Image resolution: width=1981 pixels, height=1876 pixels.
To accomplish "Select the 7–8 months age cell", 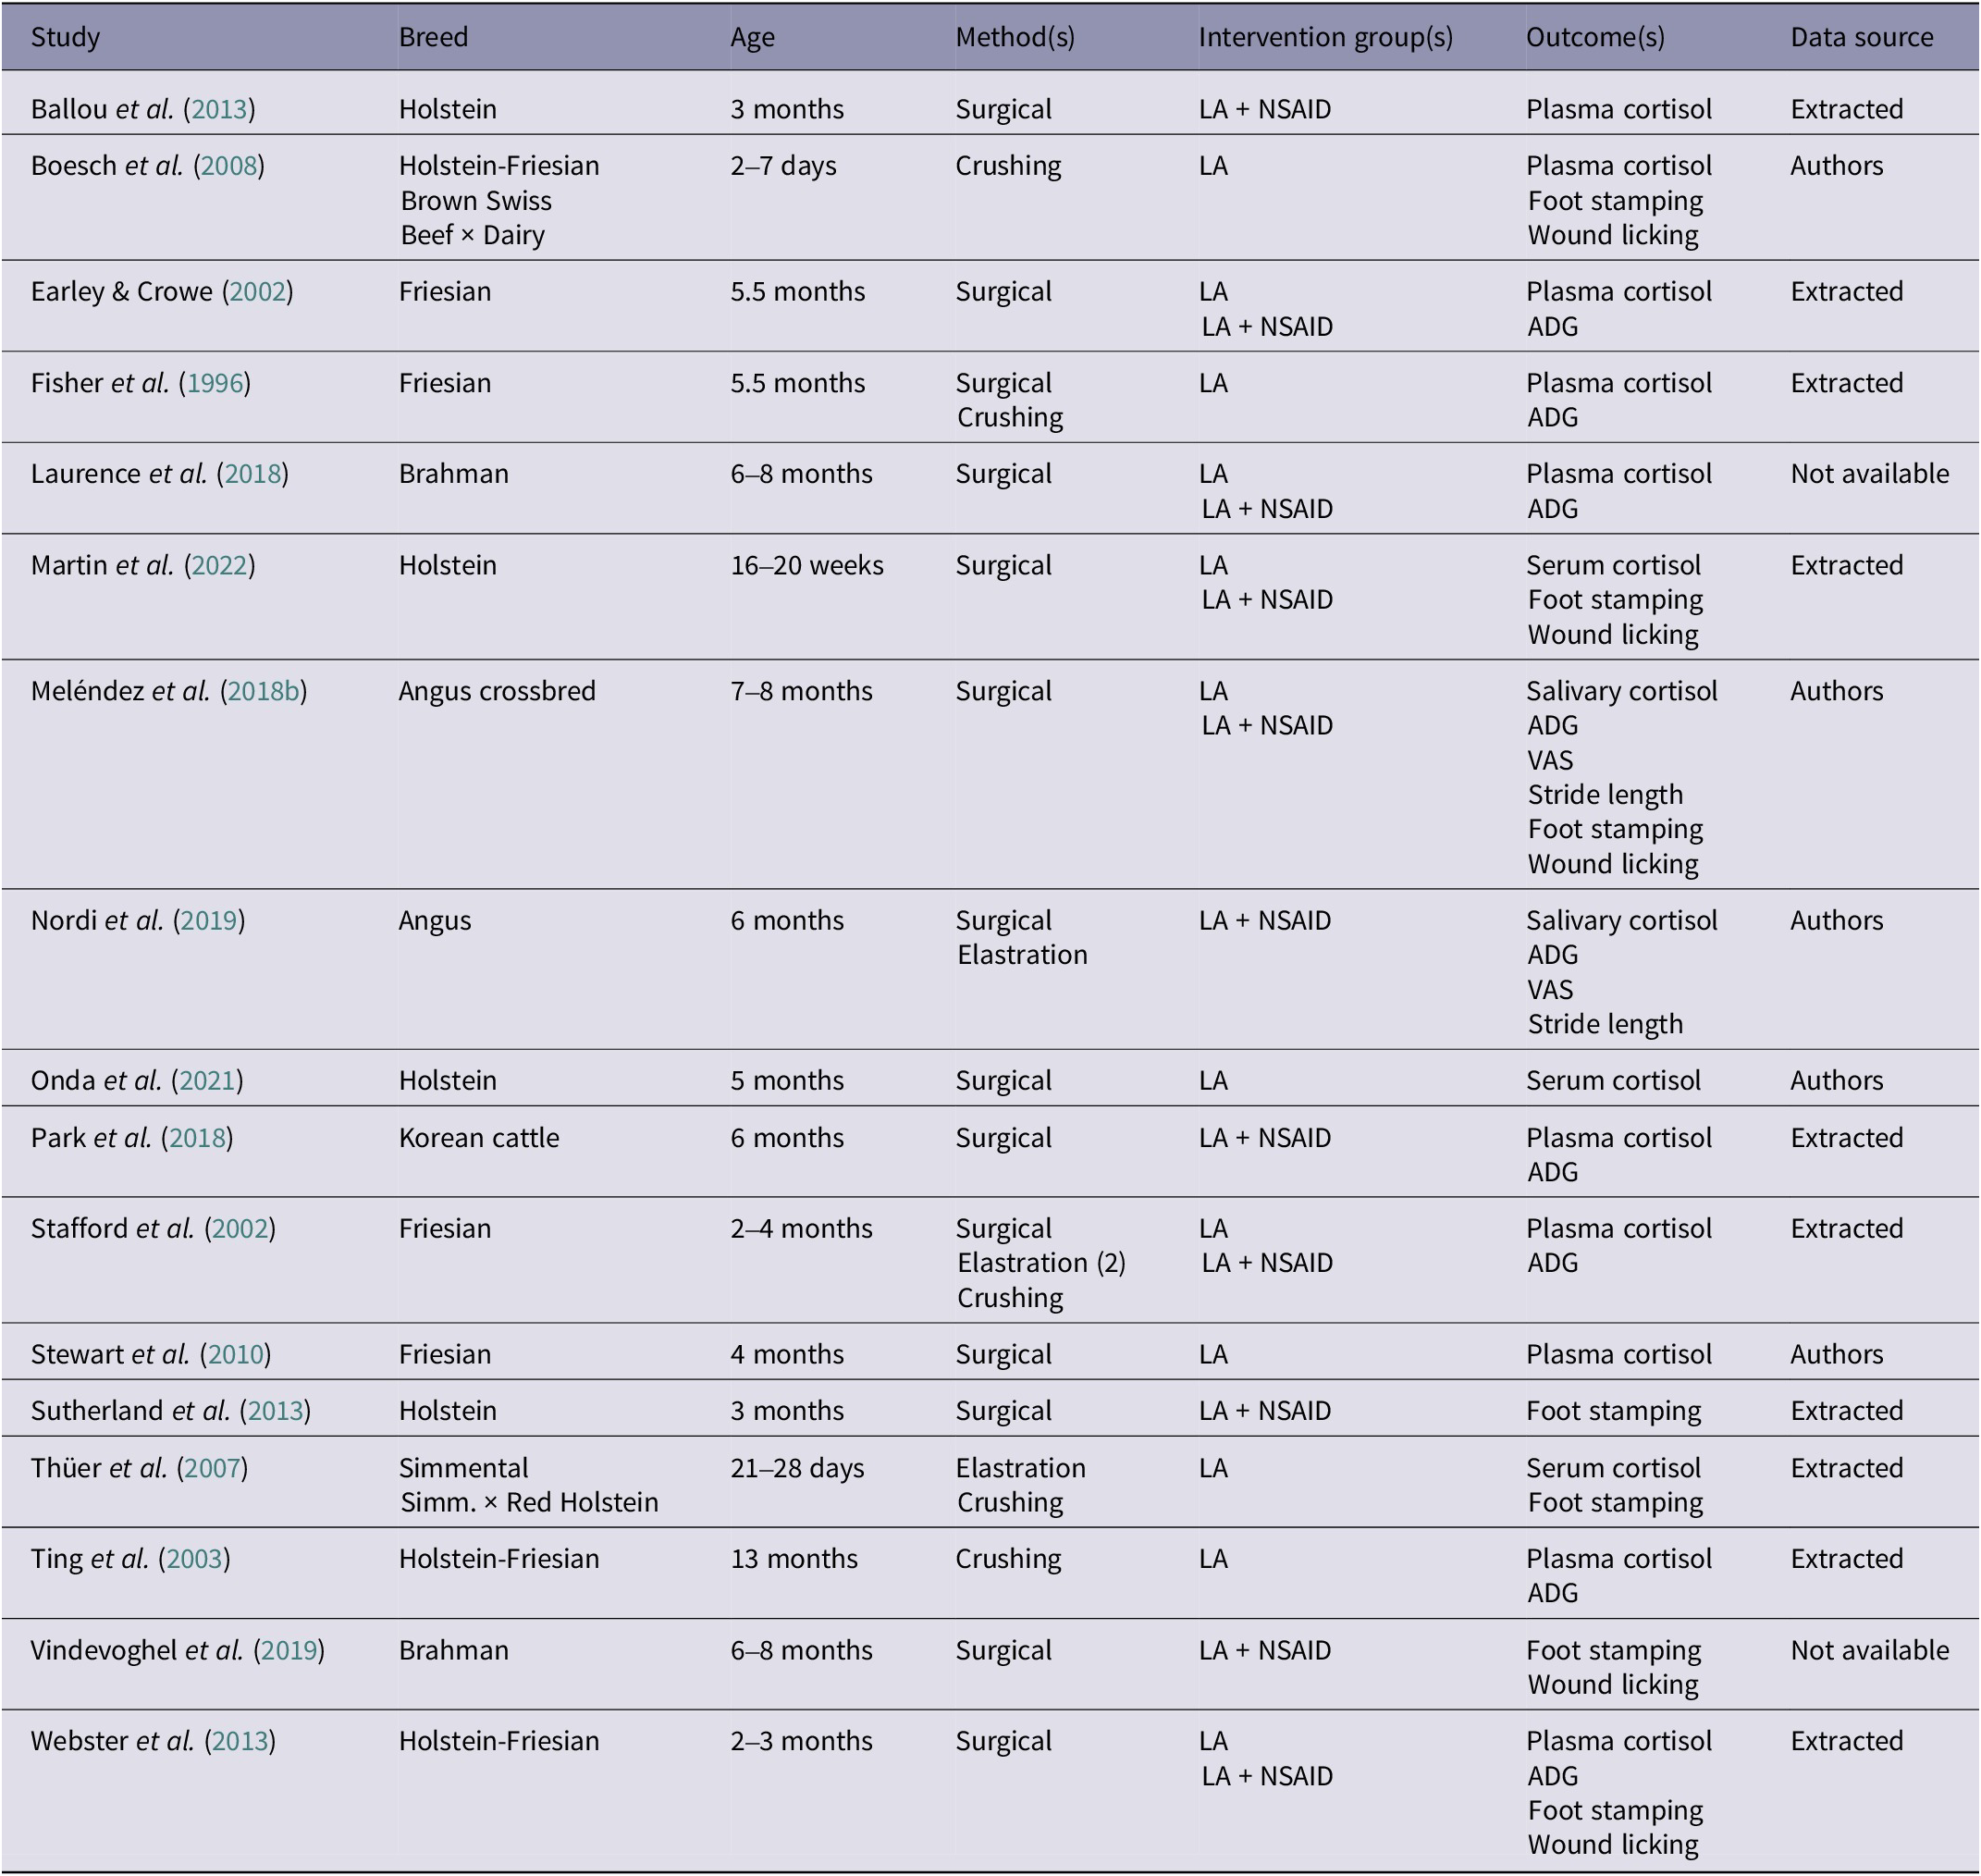I will point(801,691).
